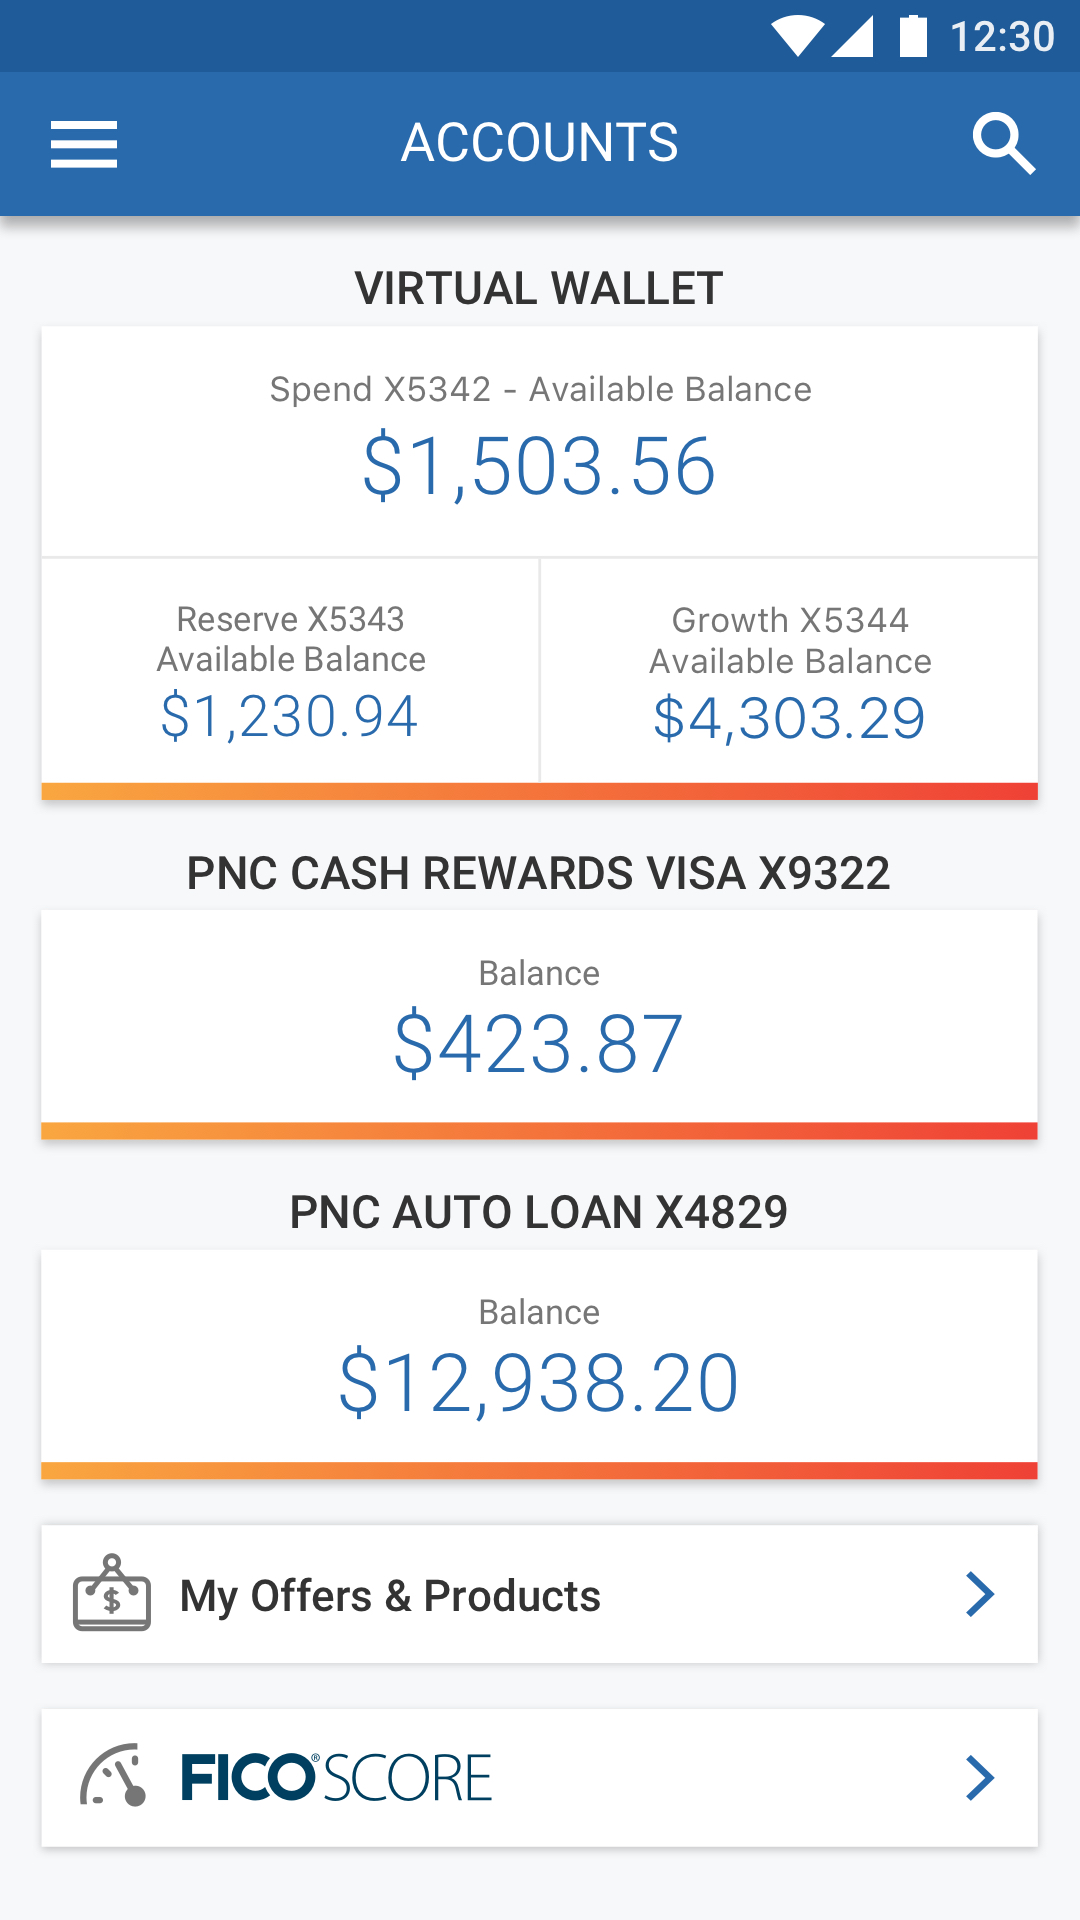This screenshot has height=1920, width=1080.
Task: Tap the FICO gauge meter icon
Action: 114,1776
